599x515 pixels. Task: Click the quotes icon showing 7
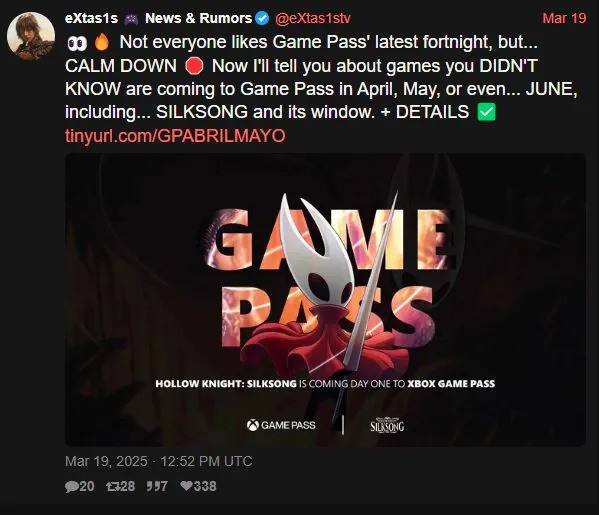pyautogui.click(x=152, y=486)
